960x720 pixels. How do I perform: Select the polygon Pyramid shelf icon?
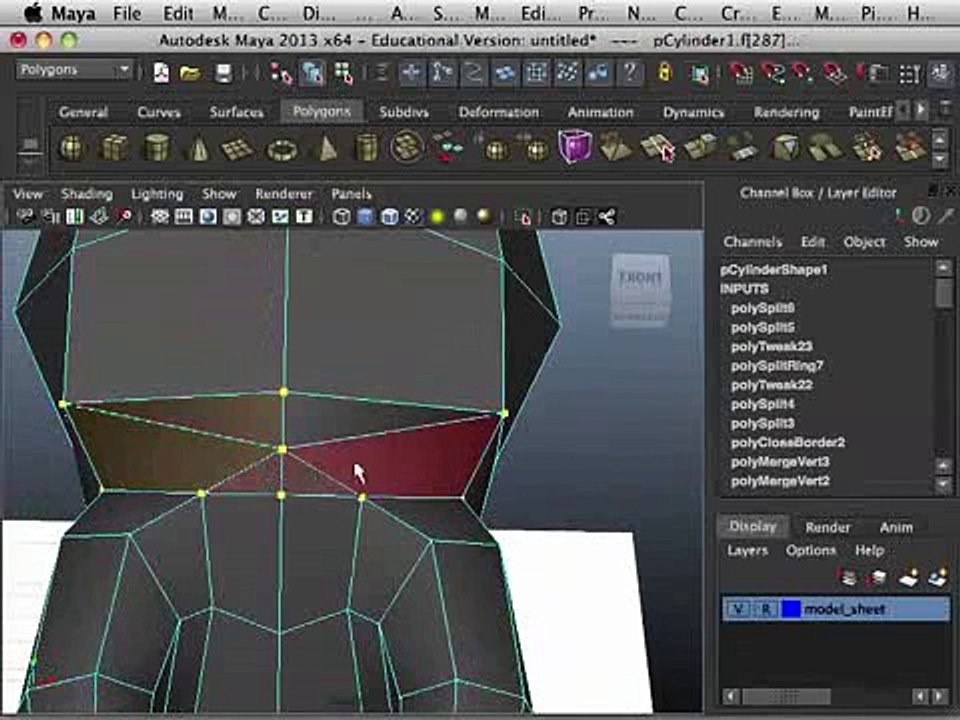point(326,148)
